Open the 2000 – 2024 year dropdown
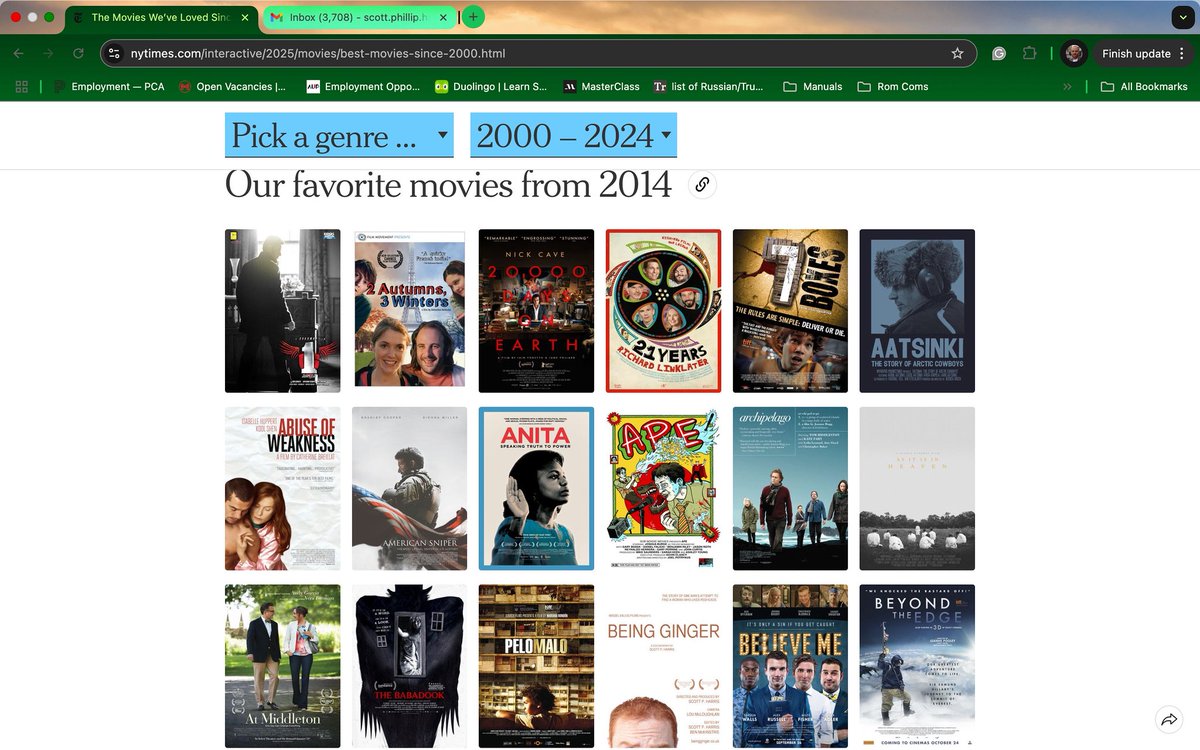 (x=573, y=135)
